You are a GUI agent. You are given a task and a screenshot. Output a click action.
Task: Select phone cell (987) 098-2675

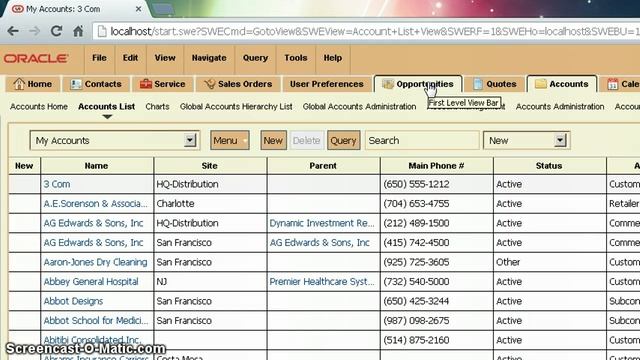[x=436, y=320]
